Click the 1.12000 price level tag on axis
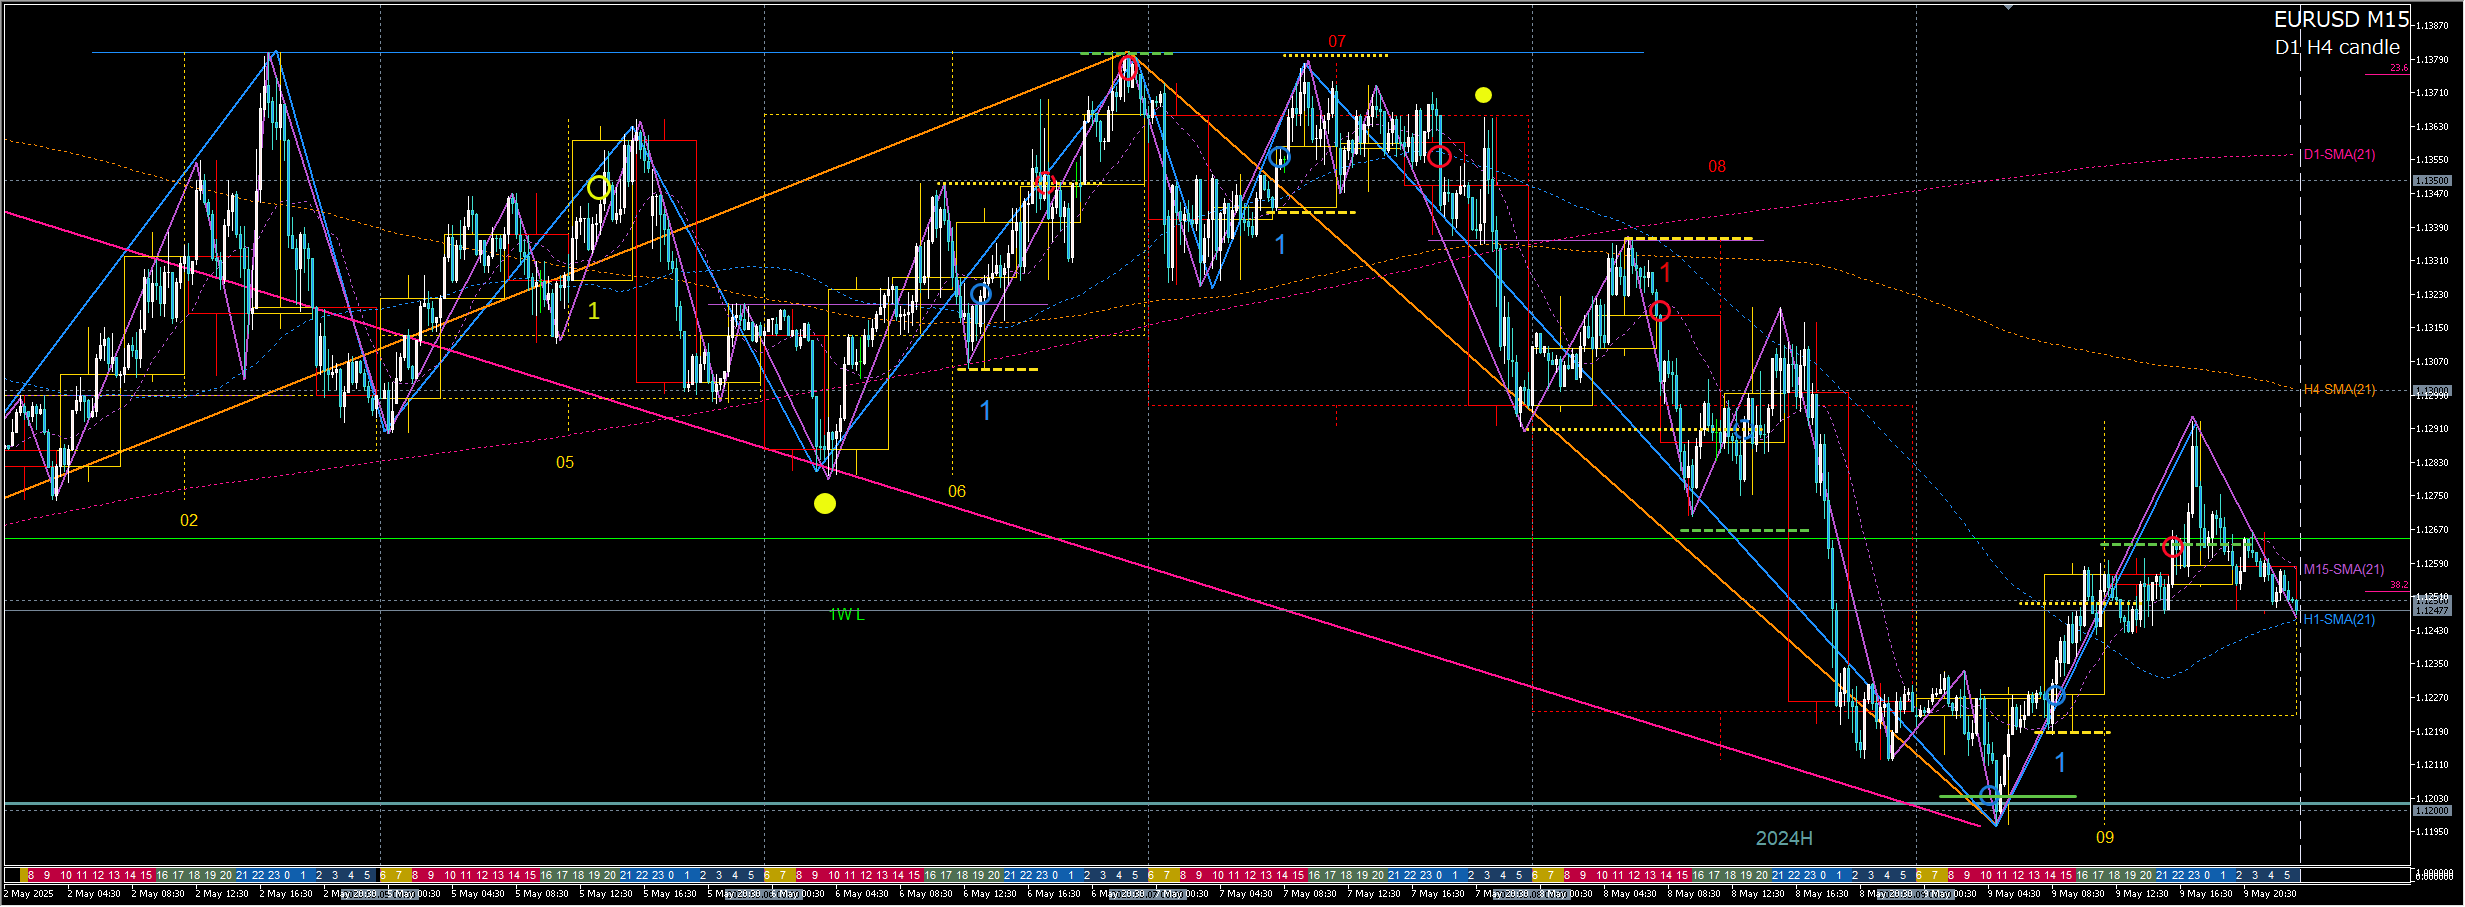 (x=2432, y=811)
